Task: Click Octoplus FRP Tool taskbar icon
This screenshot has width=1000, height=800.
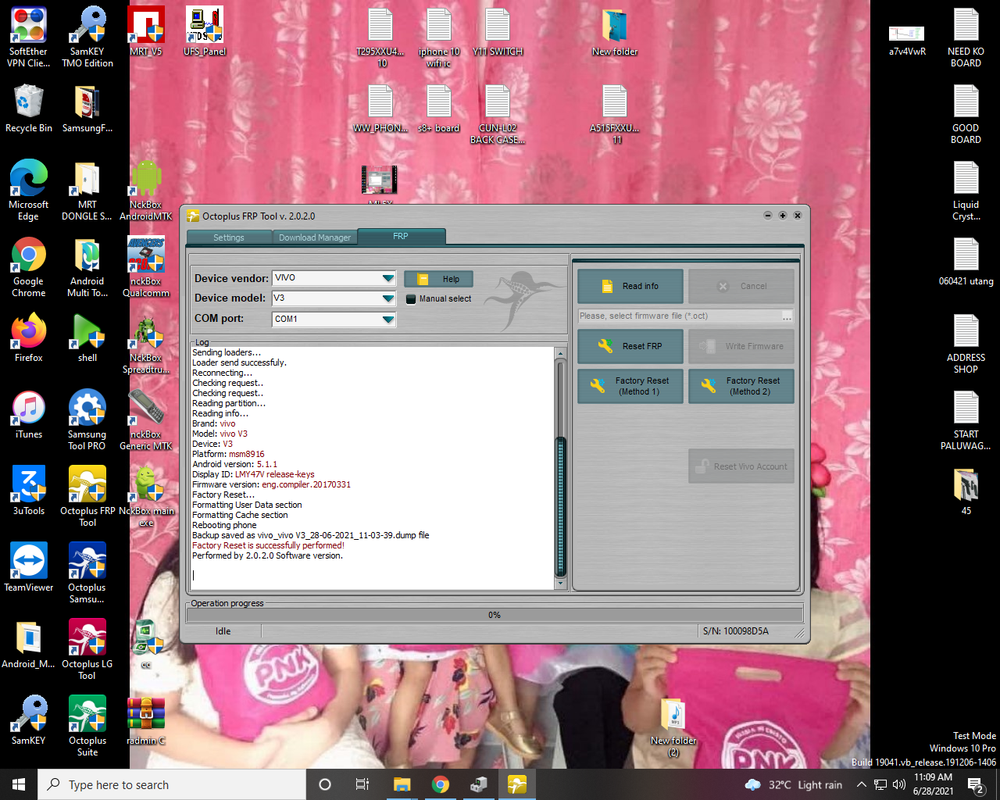Action: (517, 784)
